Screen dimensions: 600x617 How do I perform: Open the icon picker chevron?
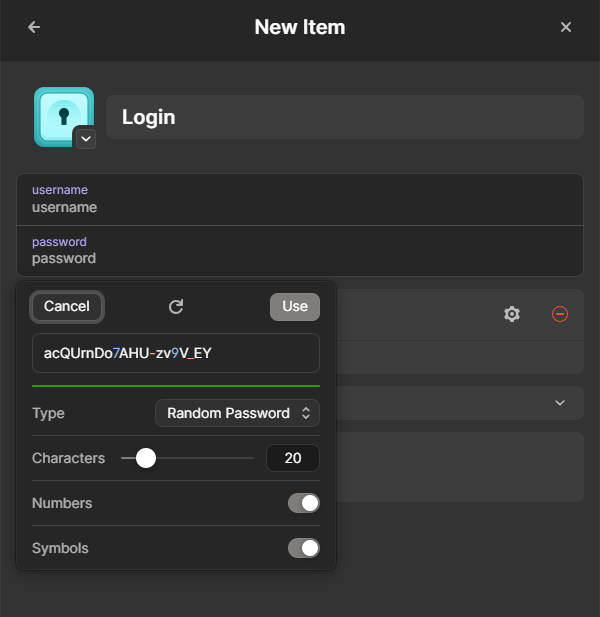tap(85, 139)
